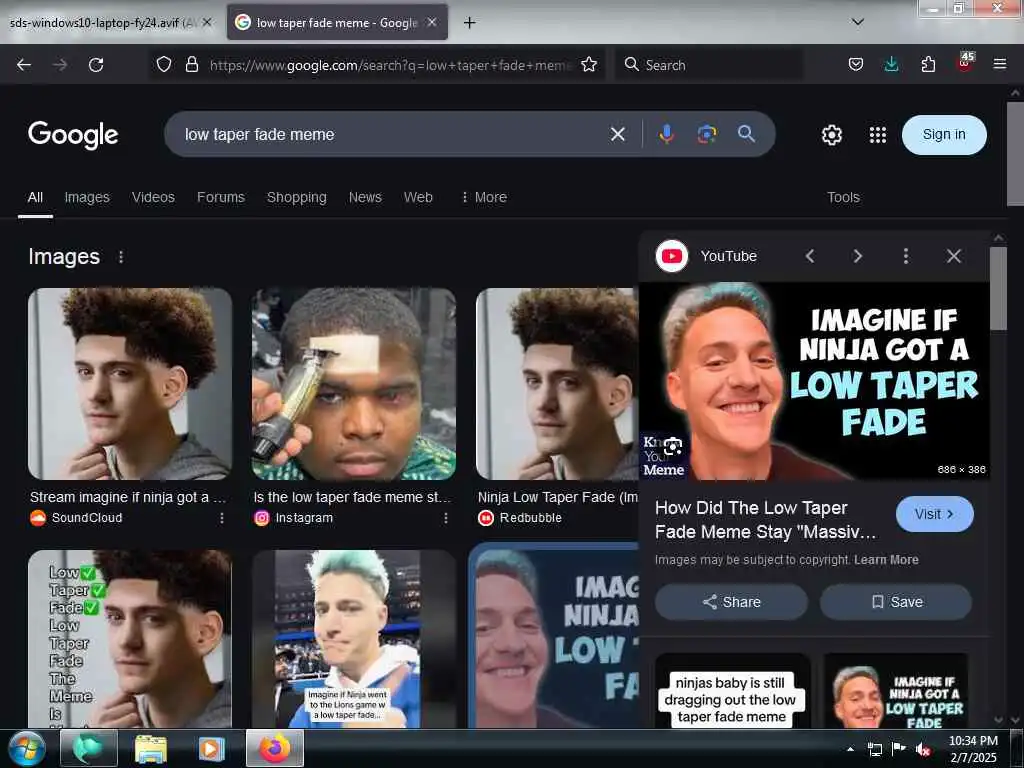Switch to the Web results tab

coord(418,197)
